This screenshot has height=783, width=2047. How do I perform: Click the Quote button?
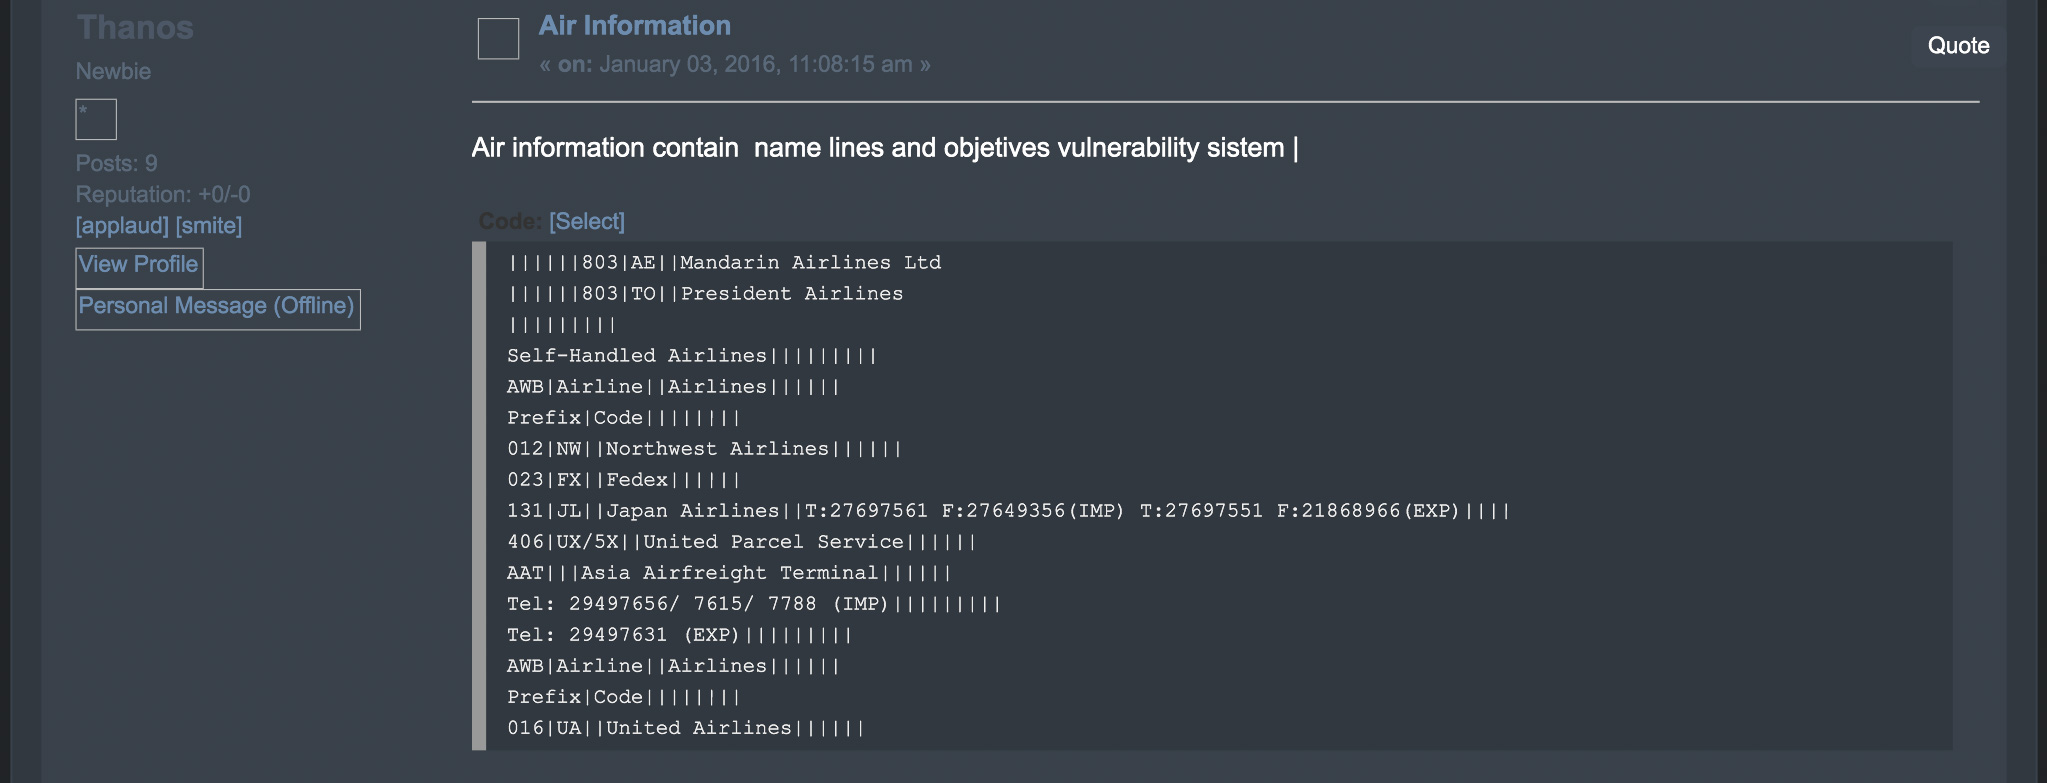point(1958,46)
